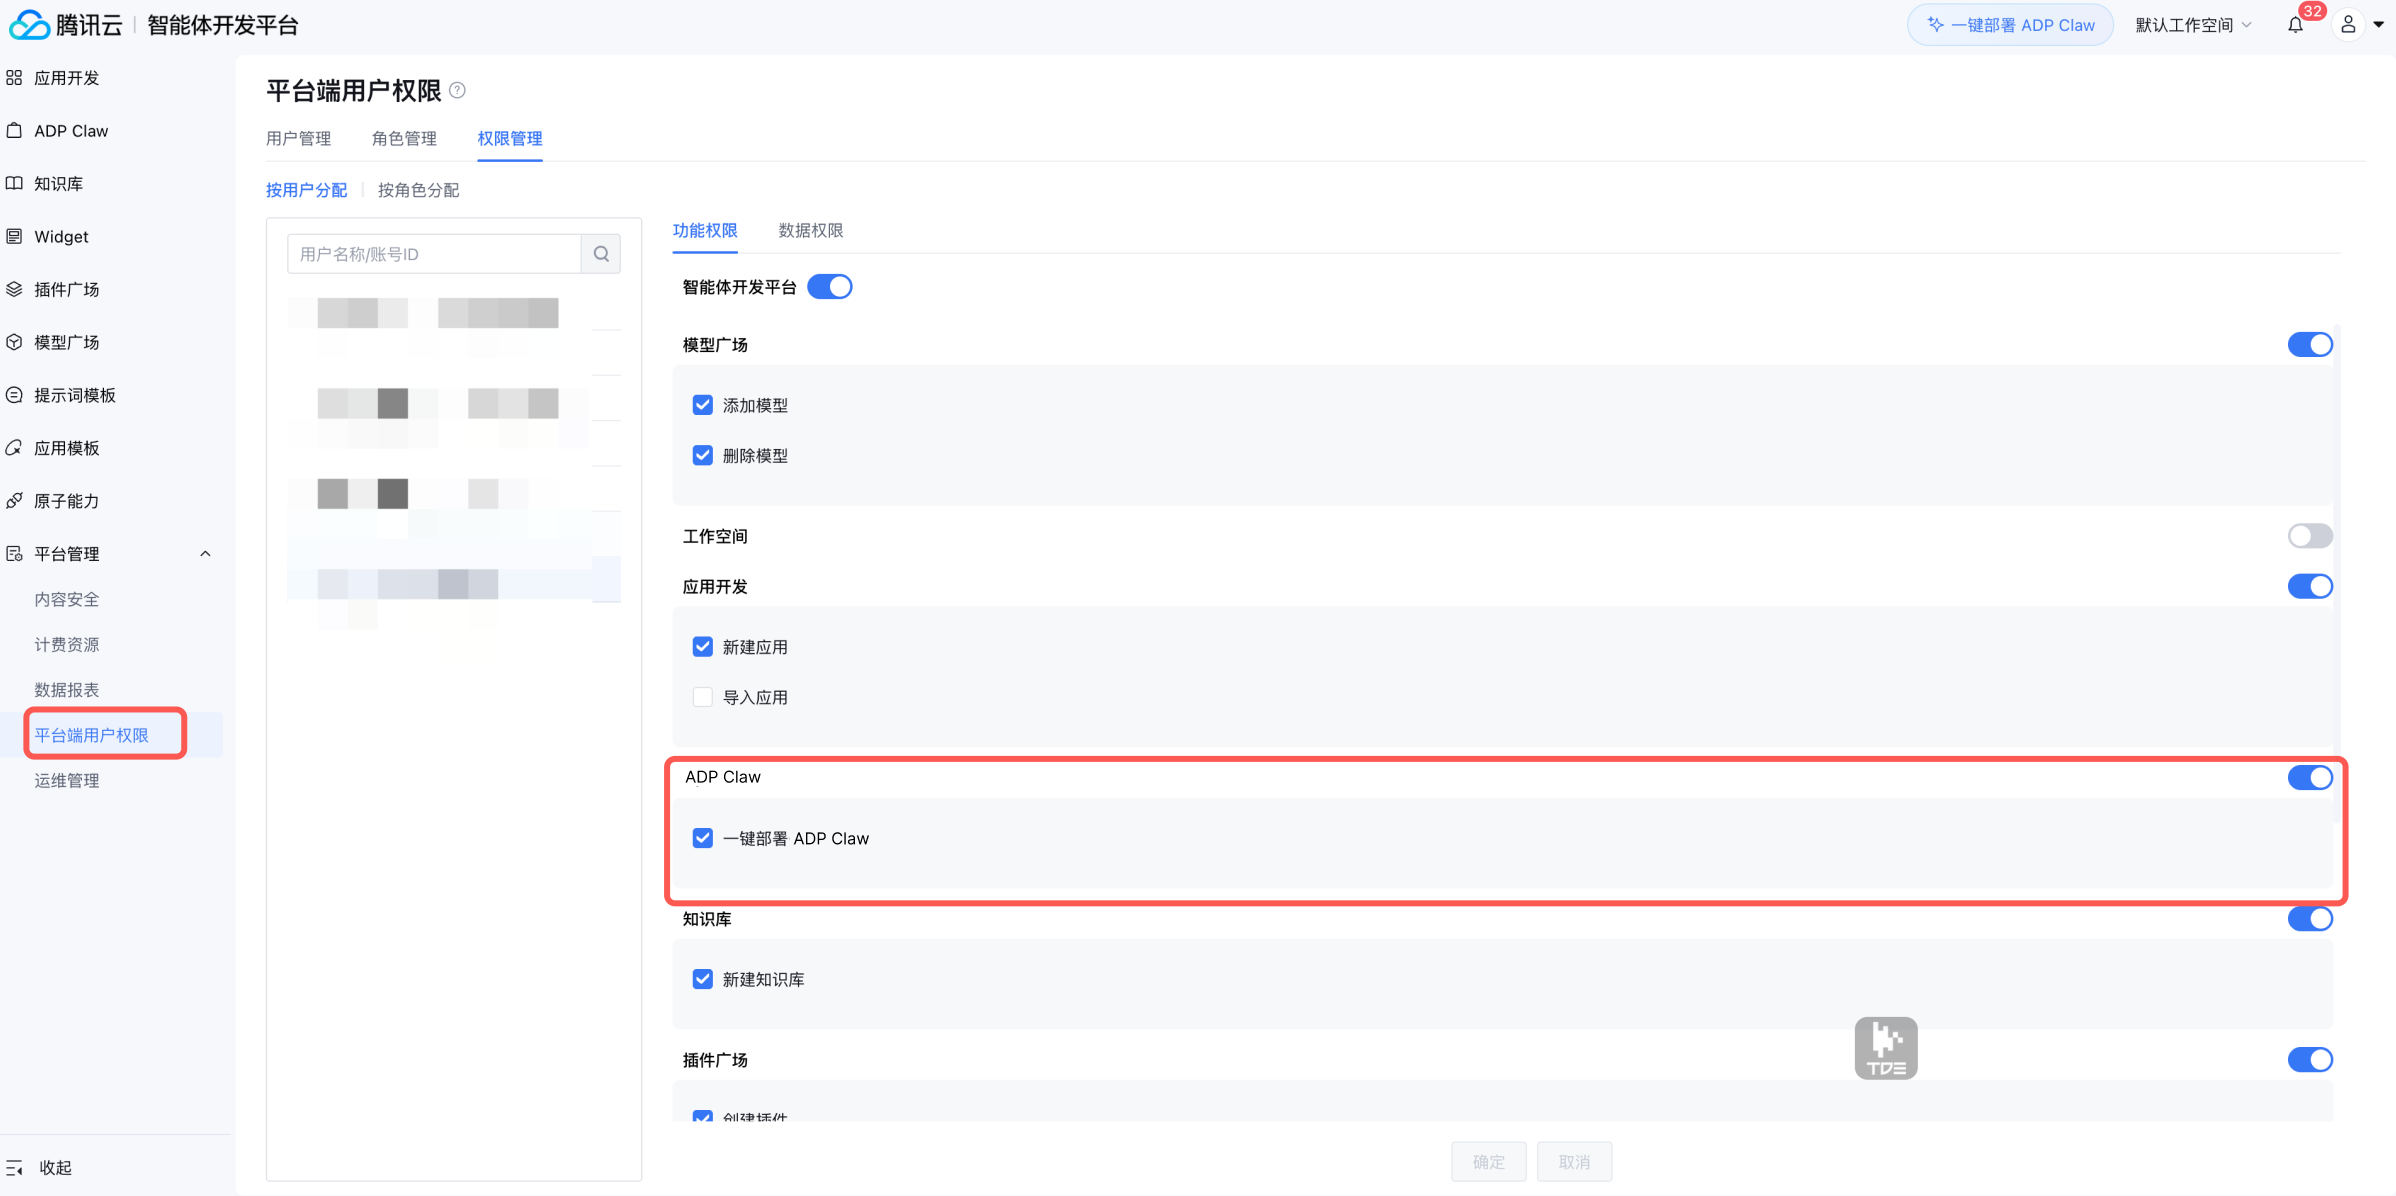Image resolution: width=2396 pixels, height=1196 pixels.
Task: Switch to the 数据权限 tab
Action: [x=810, y=231]
